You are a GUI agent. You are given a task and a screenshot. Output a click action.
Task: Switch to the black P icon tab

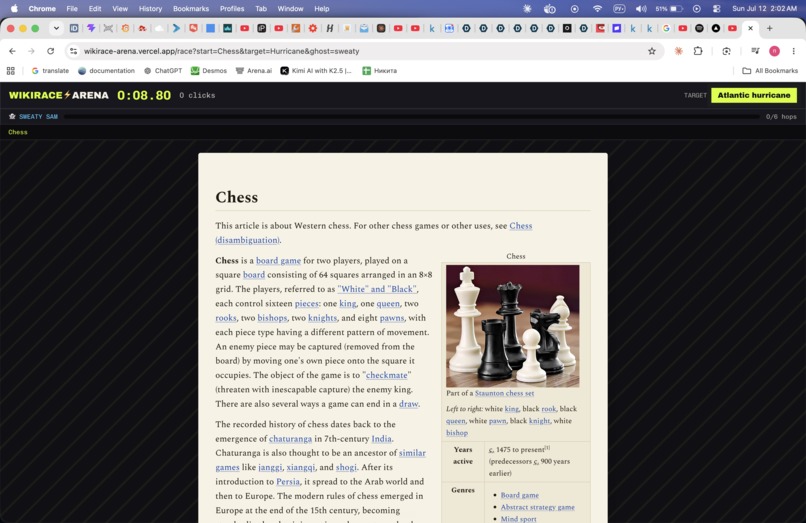pyautogui.click(x=262, y=28)
